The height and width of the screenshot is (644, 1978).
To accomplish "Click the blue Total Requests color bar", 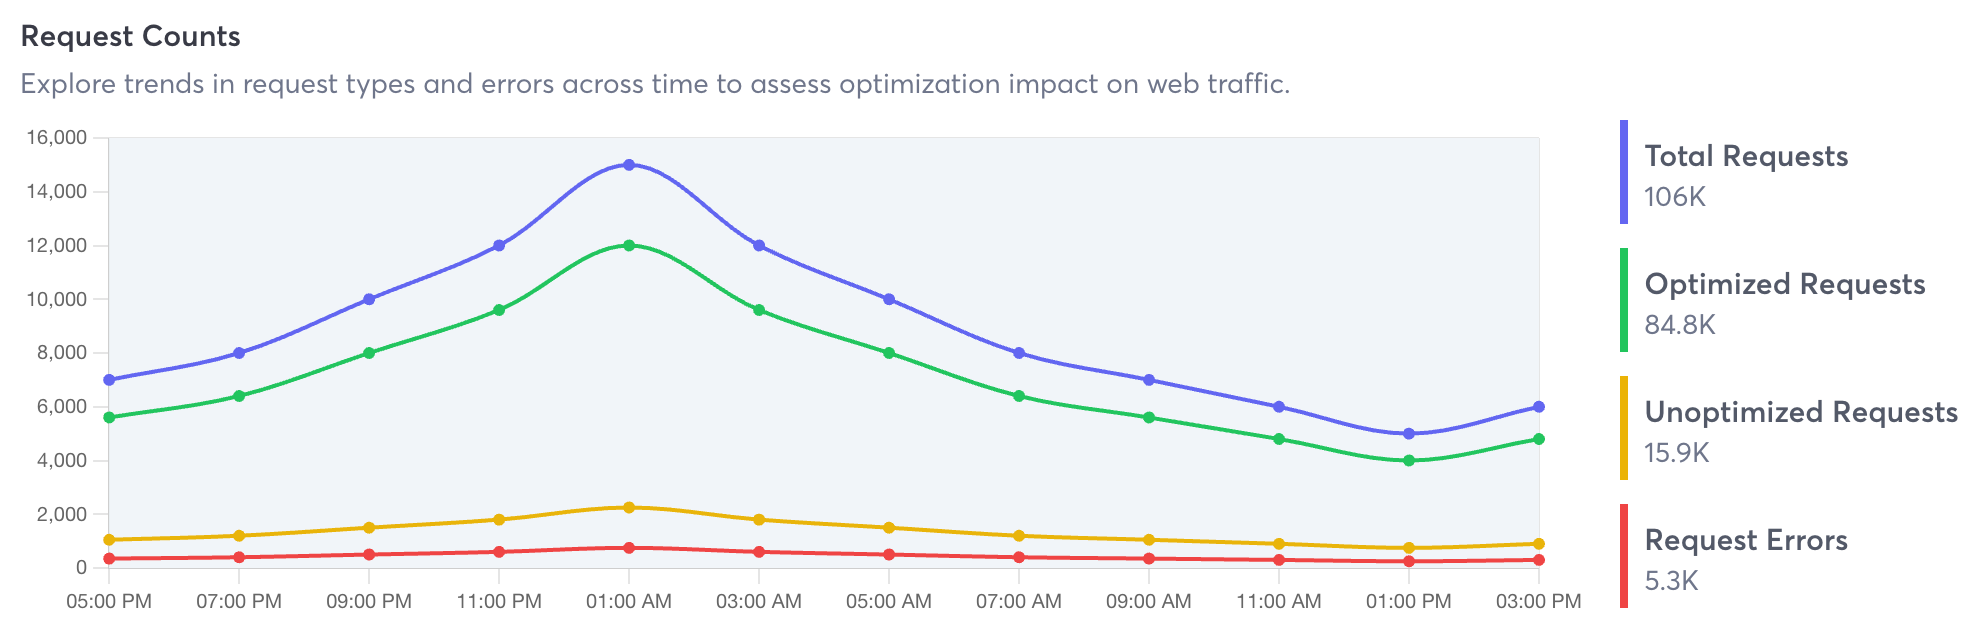I will (1624, 172).
